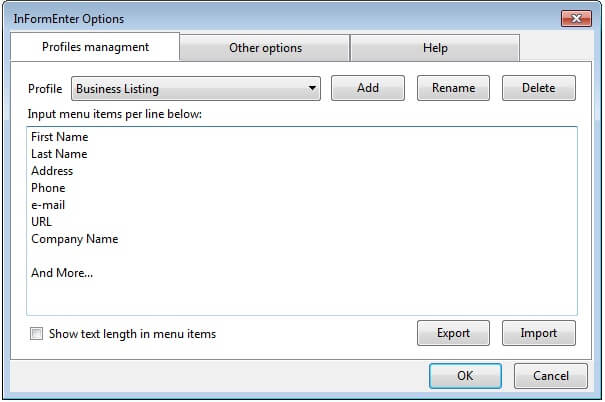The height and width of the screenshot is (402, 605).
Task: Click the URL line in the list
Action: (42, 222)
